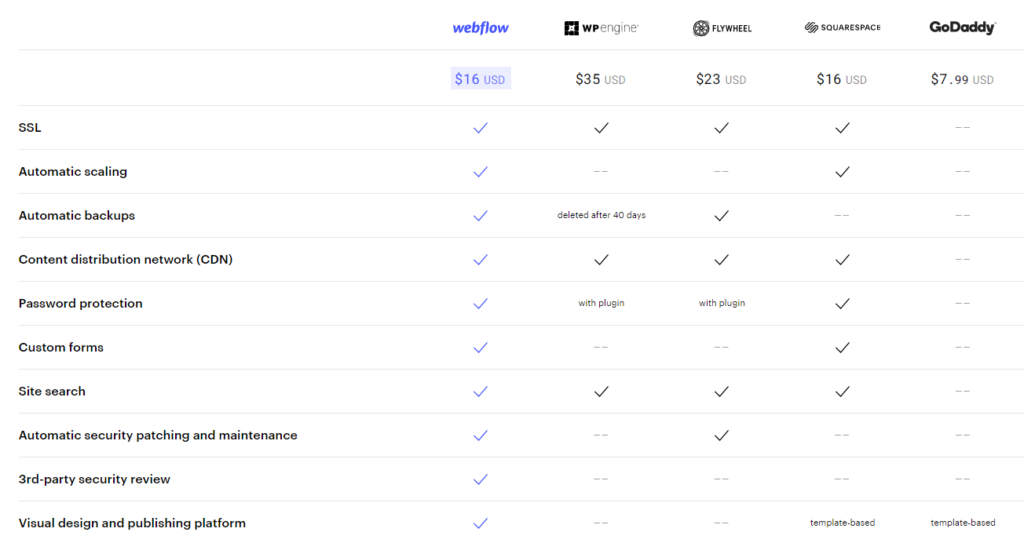Viewport: 1024px width, 543px height.
Task: Click the Squarespace logo
Action: [x=842, y=28]
